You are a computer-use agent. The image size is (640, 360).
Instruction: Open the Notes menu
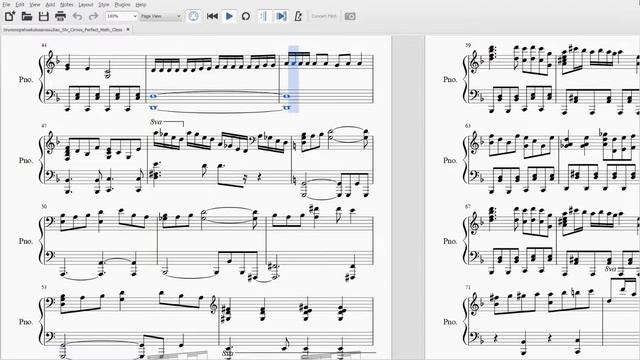(x=67, y=4)
